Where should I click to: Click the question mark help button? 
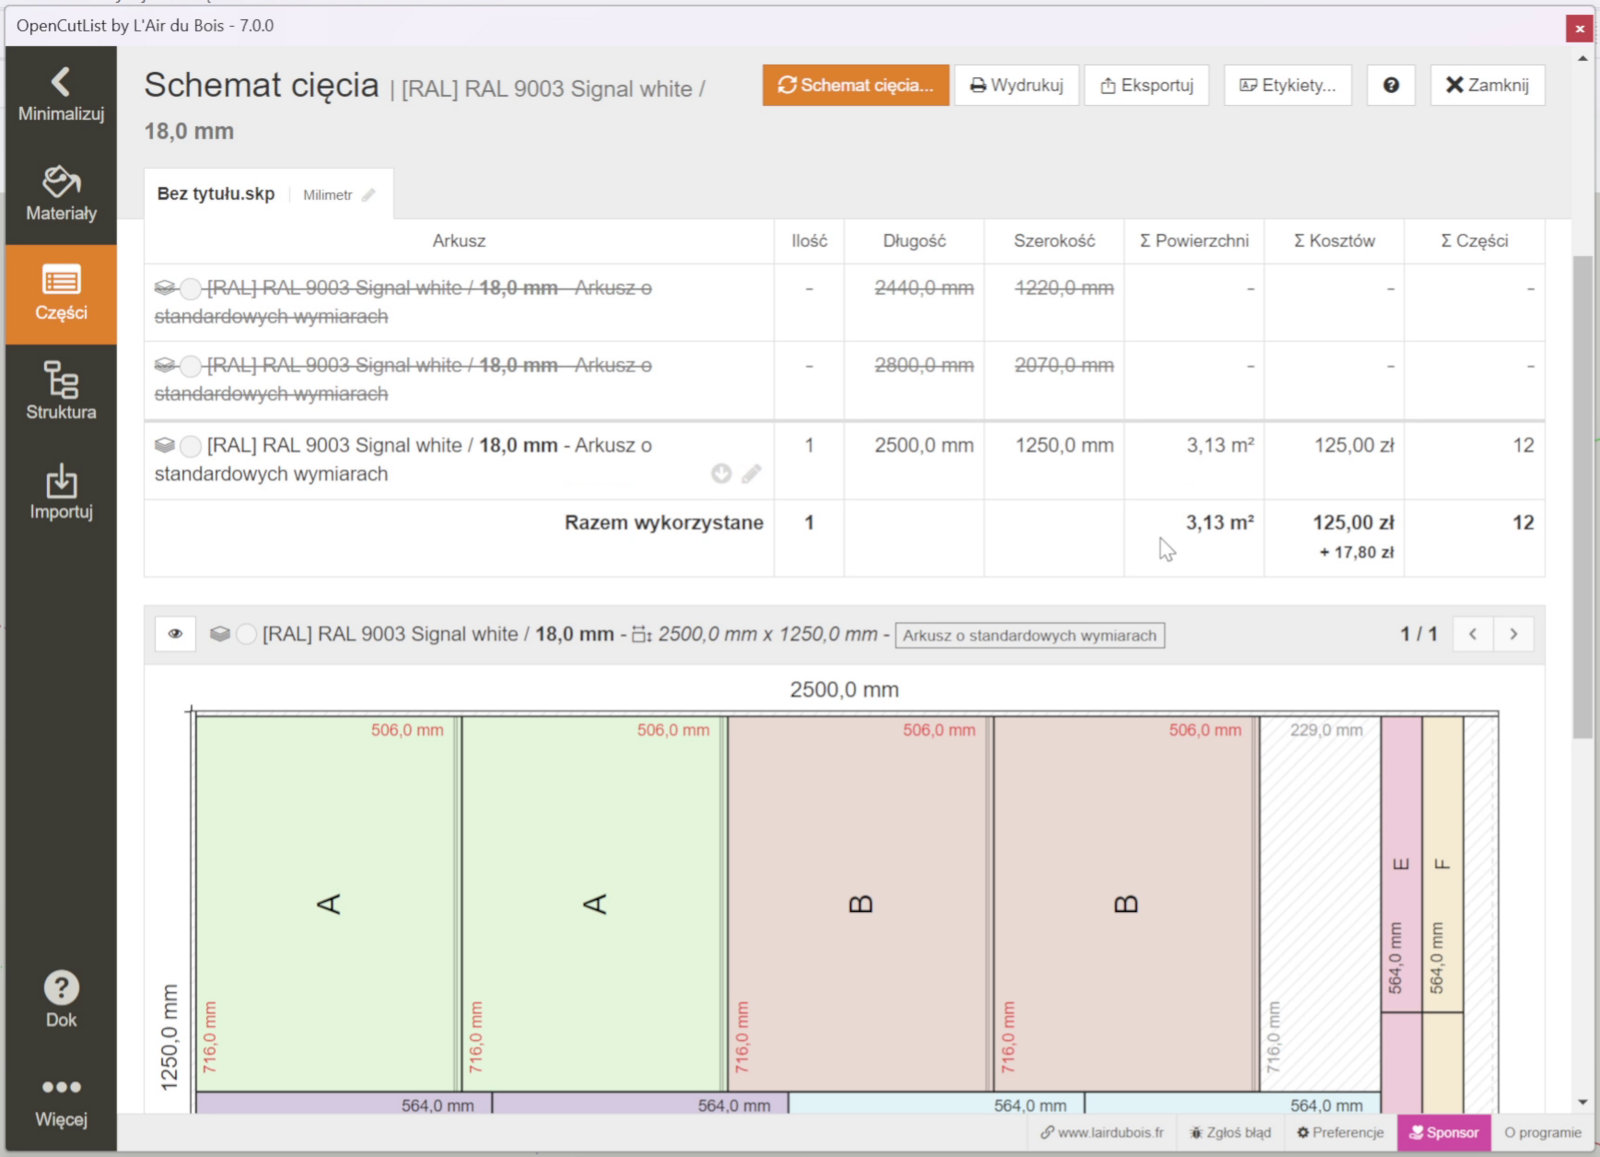(1390, 85)
